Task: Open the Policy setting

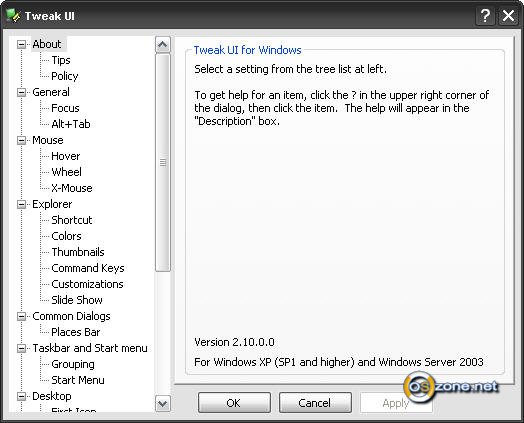Action: 64,76
